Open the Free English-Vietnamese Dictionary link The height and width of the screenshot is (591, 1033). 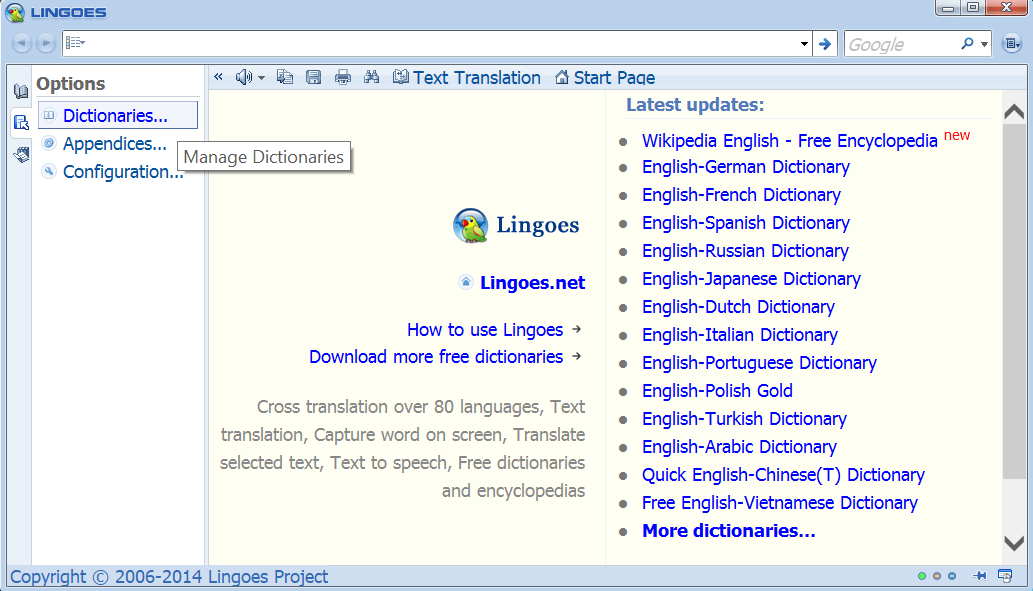(780, 503)
